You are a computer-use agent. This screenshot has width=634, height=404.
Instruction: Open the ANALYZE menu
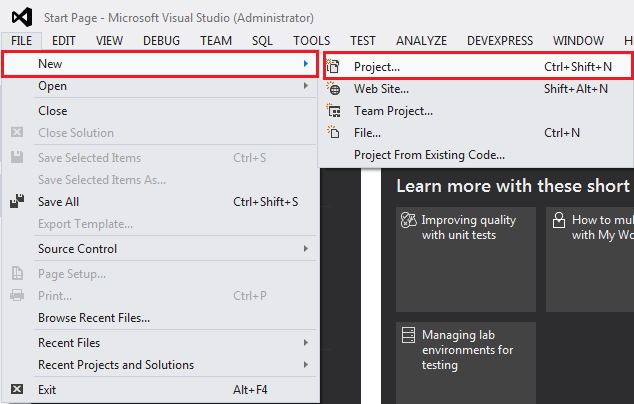coord(421,41)
